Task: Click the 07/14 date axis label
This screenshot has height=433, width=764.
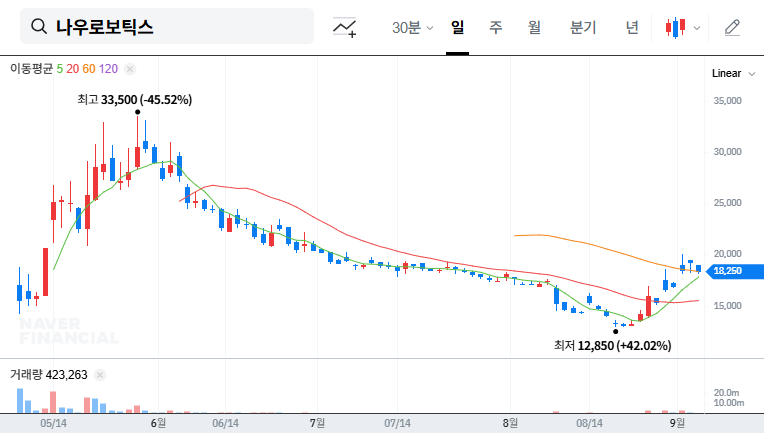Action: [397, 423]
